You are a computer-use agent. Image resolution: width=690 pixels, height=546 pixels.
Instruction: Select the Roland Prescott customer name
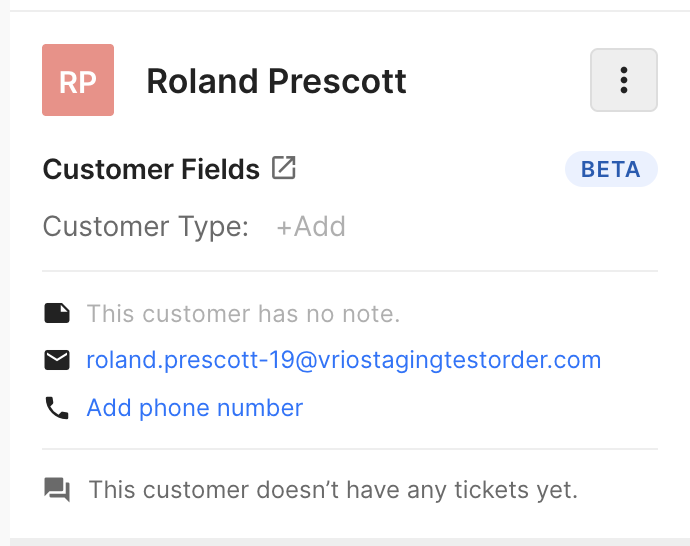coord(276,81)
